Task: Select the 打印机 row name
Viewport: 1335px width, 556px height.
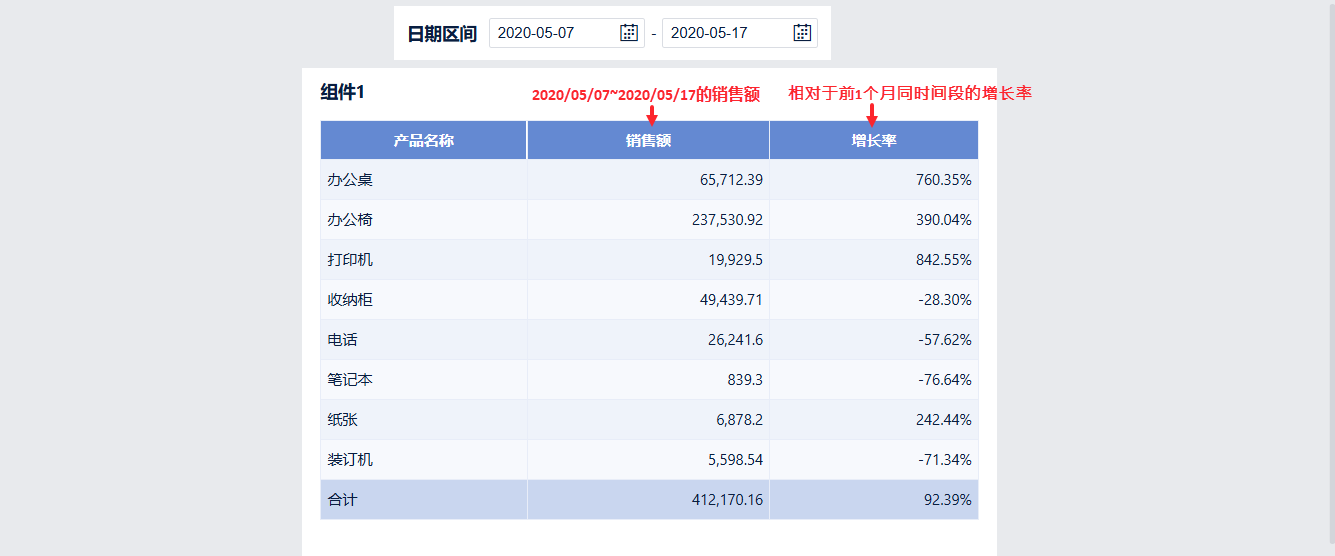Action: pos(350,260)
